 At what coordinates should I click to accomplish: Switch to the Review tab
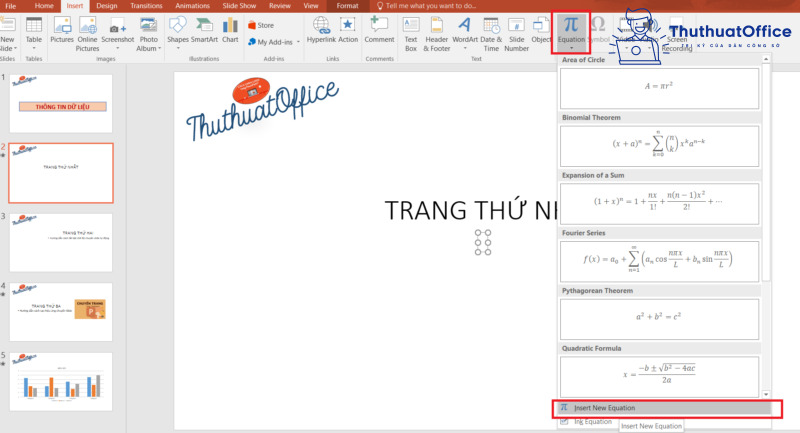click(x=280, y=6)
